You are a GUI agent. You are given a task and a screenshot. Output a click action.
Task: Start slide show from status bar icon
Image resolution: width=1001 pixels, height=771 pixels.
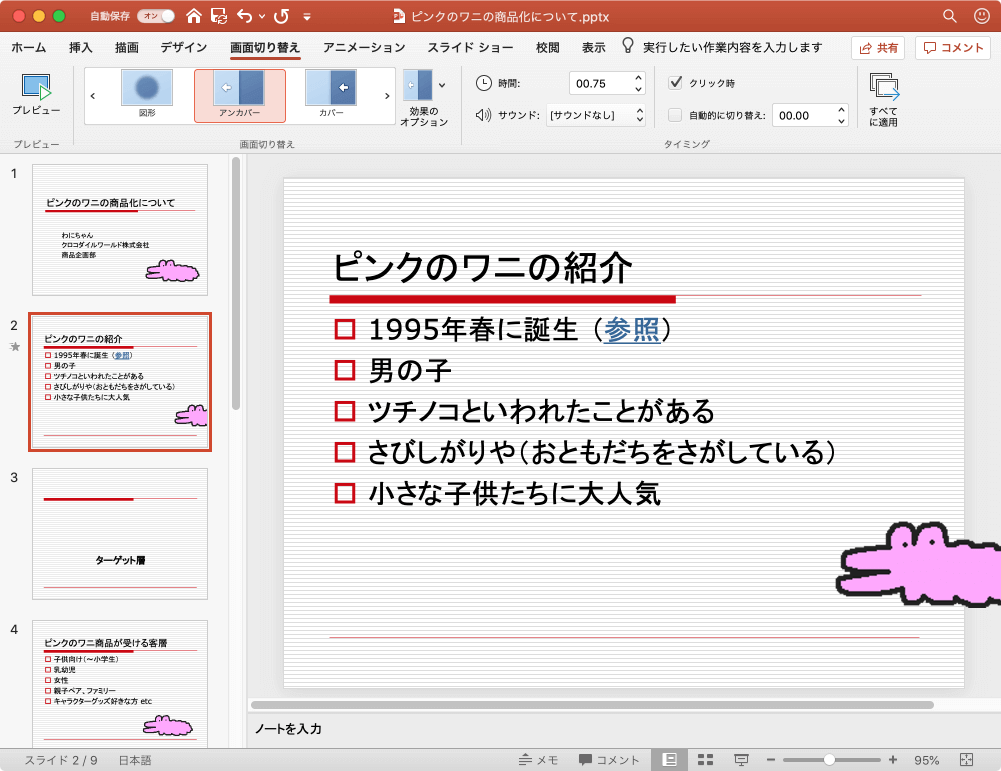tap(741, 760)
